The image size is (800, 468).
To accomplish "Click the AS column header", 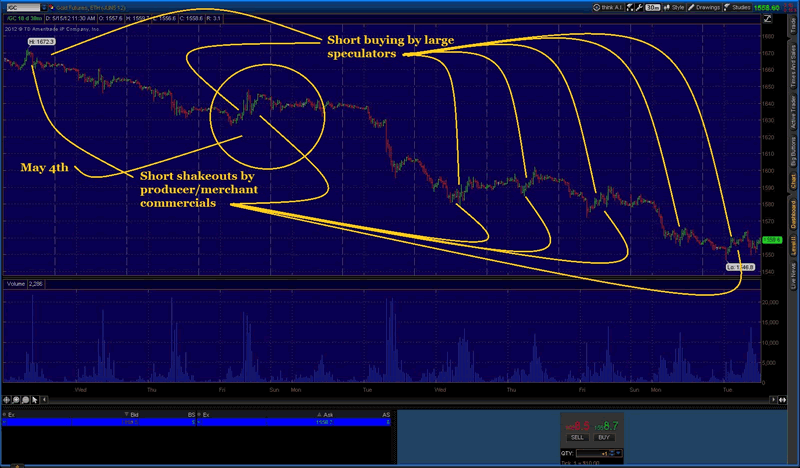I will click(386, 414).
